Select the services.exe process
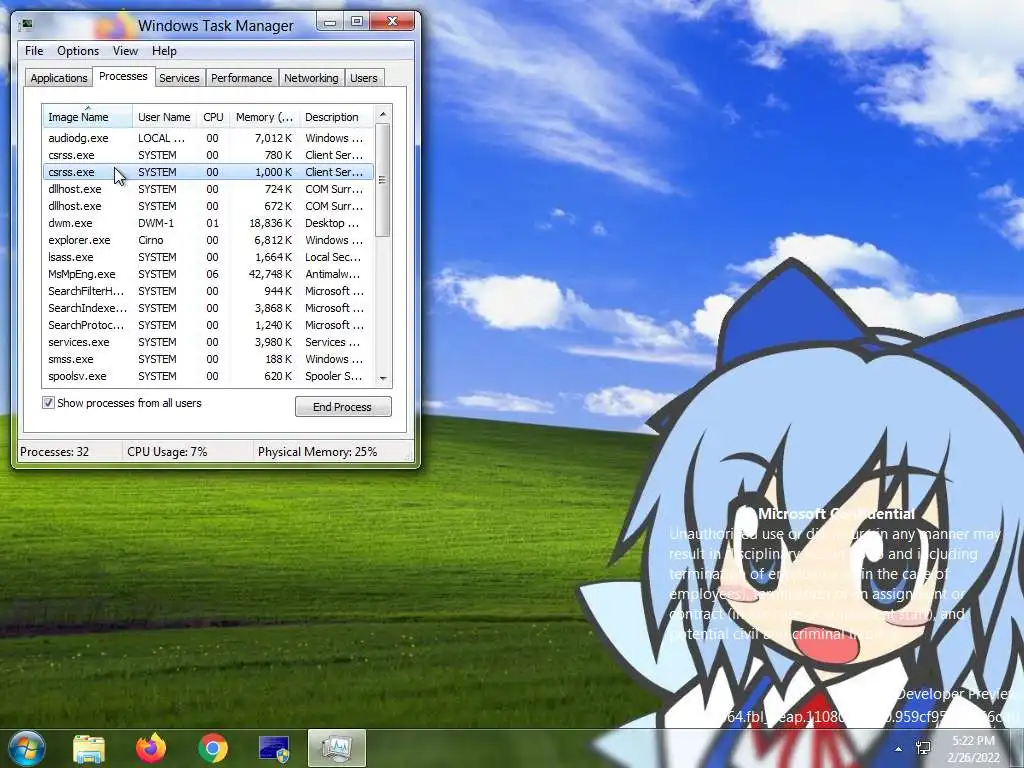 [208, 342]
